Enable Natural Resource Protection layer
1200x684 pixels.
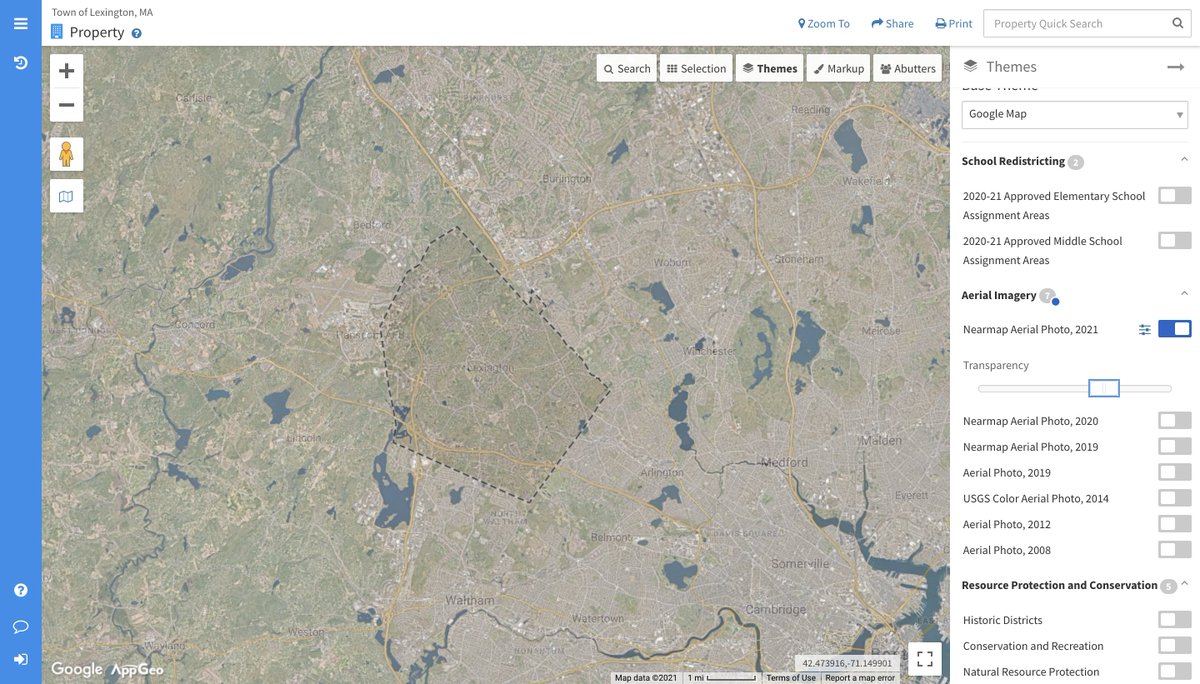[x=1175, y=672]
